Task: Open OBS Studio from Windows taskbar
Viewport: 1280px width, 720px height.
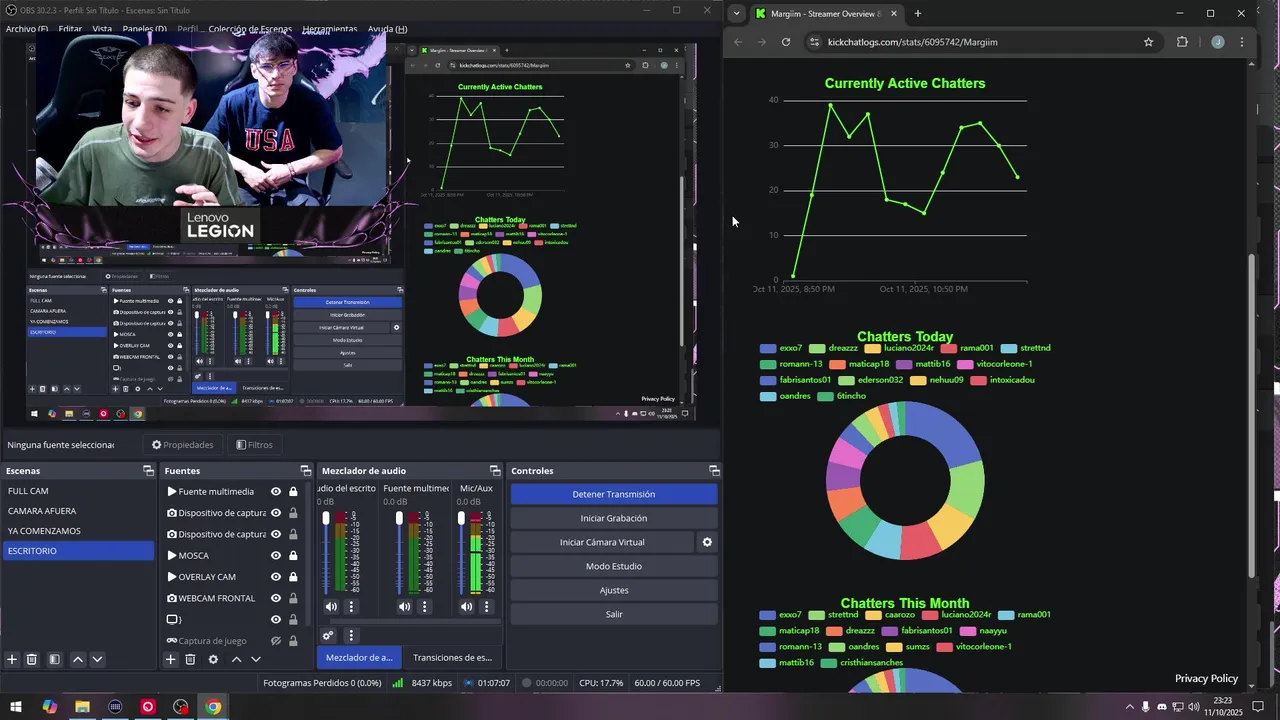Action: [180, 707]
